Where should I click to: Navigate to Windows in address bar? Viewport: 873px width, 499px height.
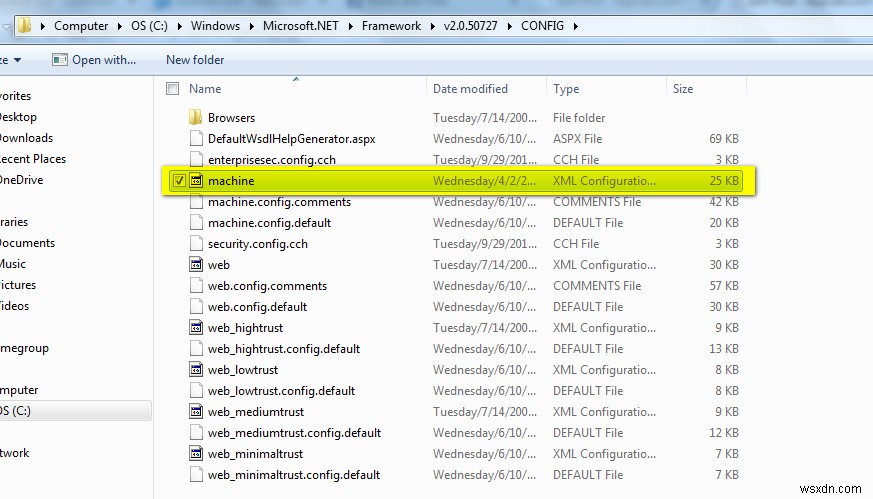pyautogui.click(x=215, y=26)
